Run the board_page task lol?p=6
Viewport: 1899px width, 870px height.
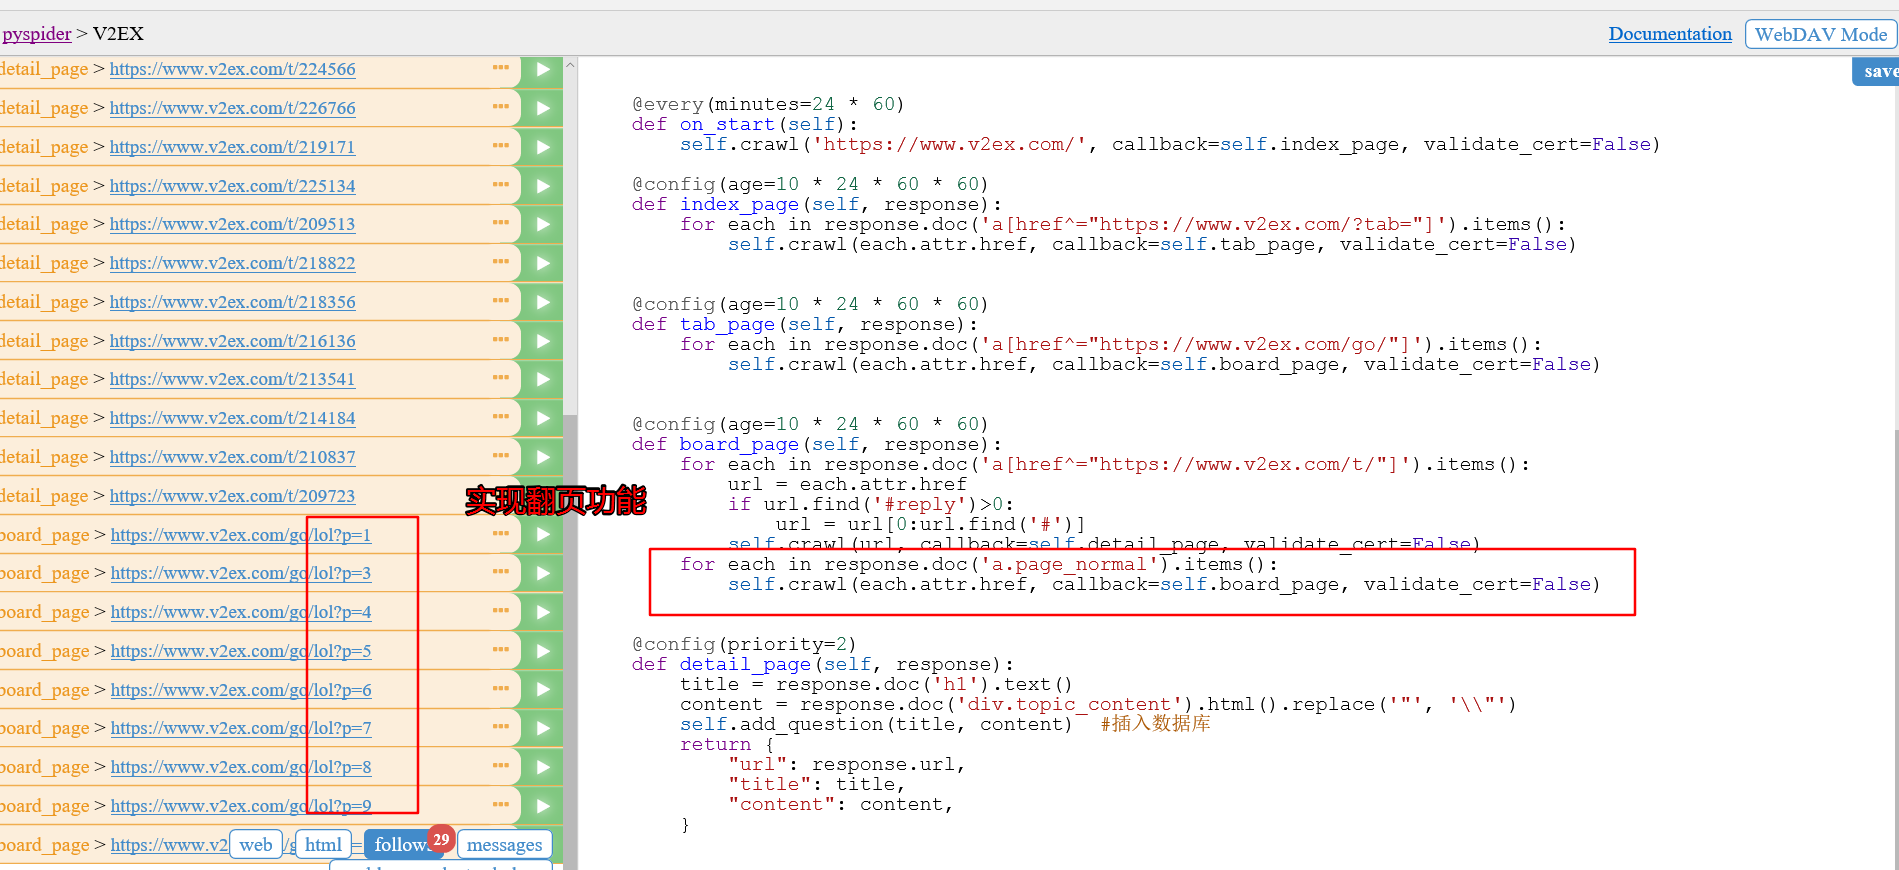pos(542,690)
